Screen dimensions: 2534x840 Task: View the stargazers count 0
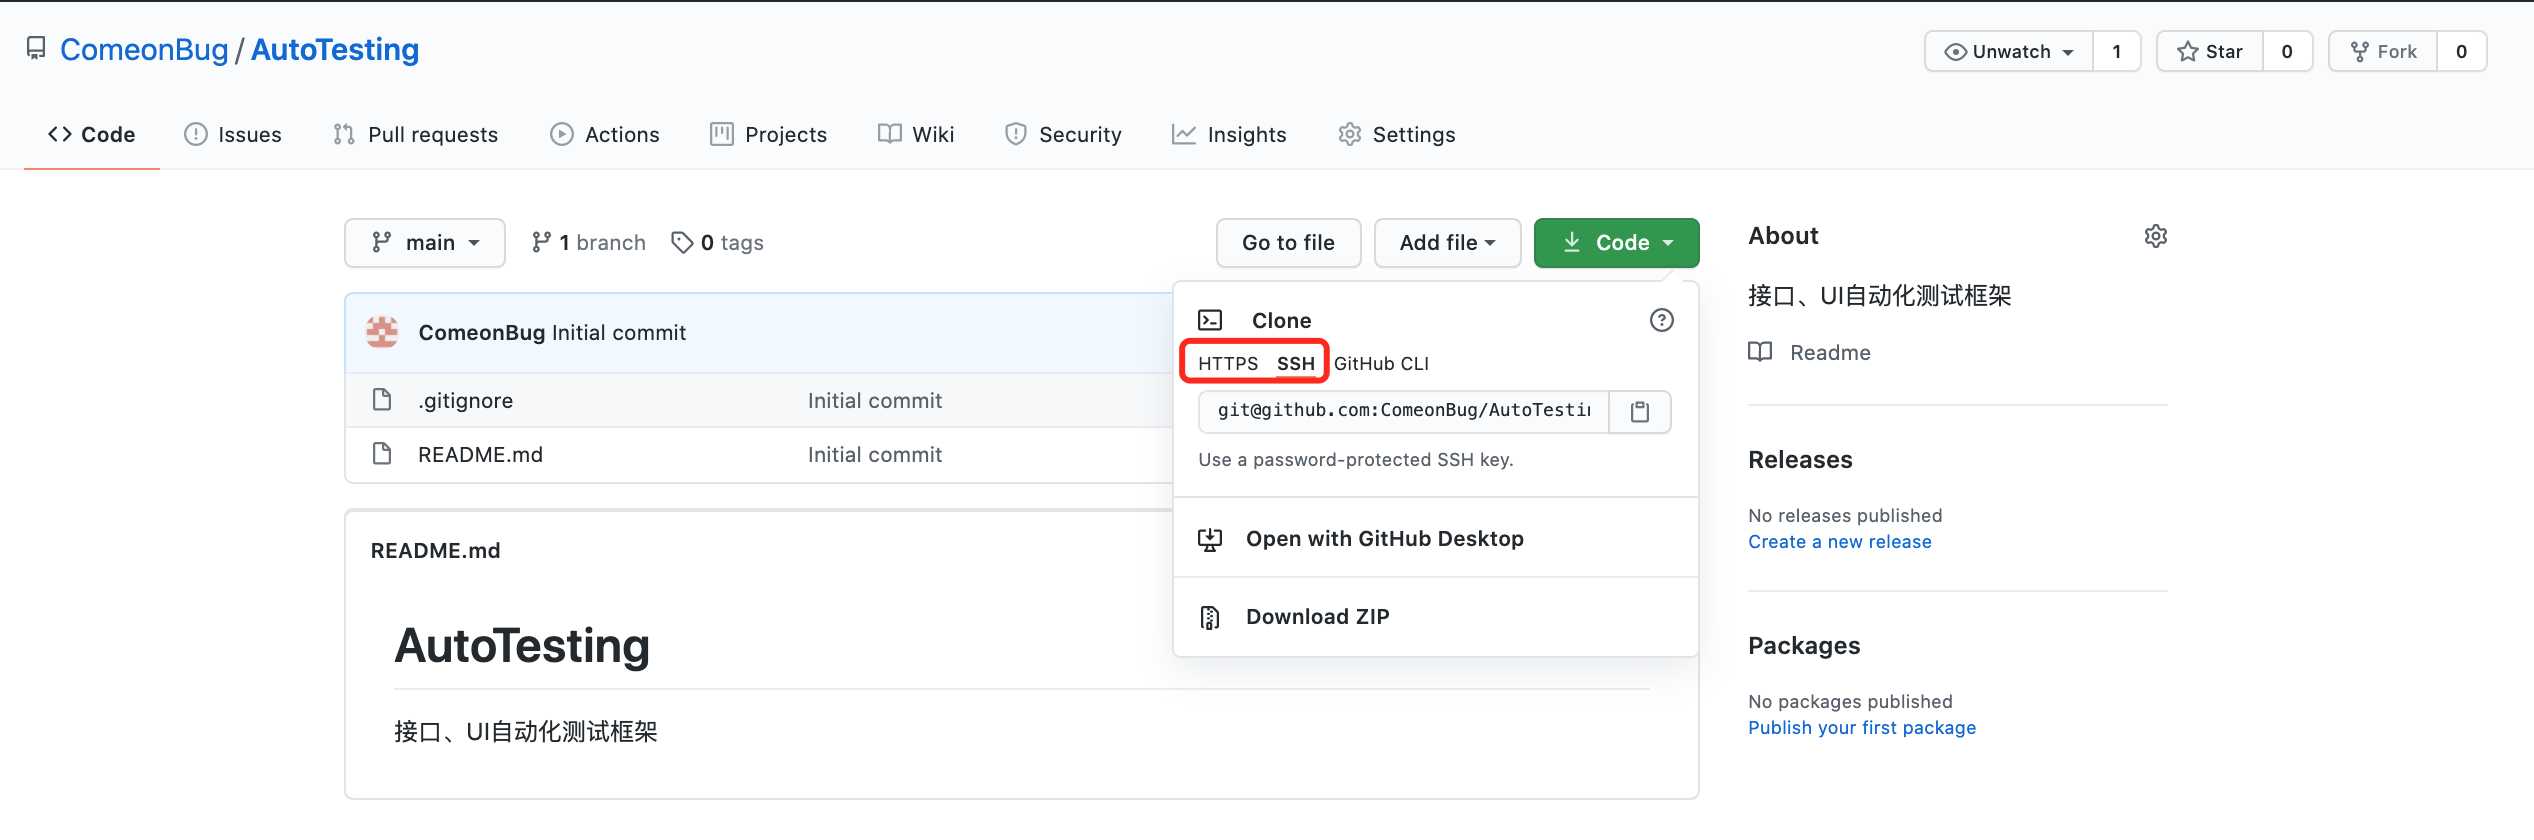click(2287, 51)
